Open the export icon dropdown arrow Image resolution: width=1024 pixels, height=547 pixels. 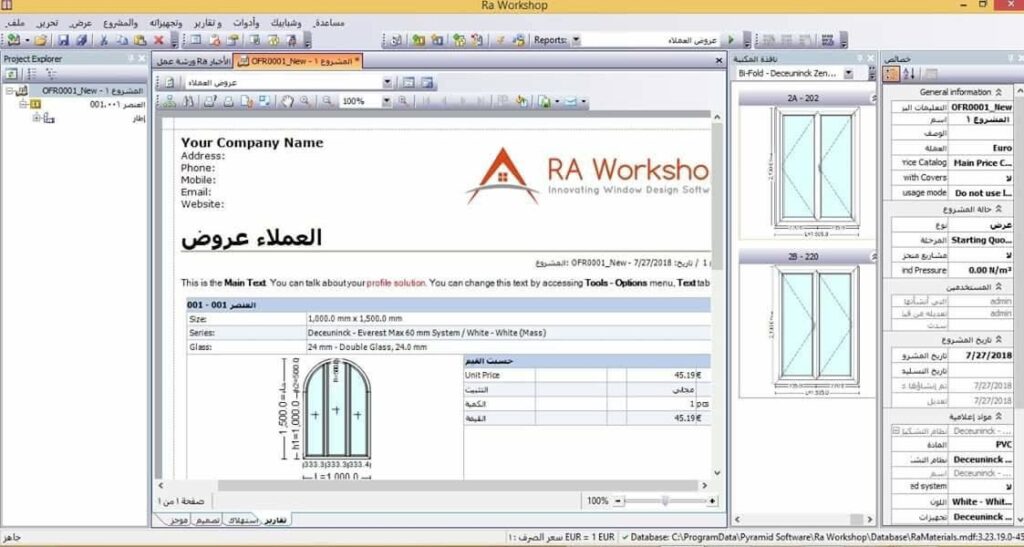556,102
